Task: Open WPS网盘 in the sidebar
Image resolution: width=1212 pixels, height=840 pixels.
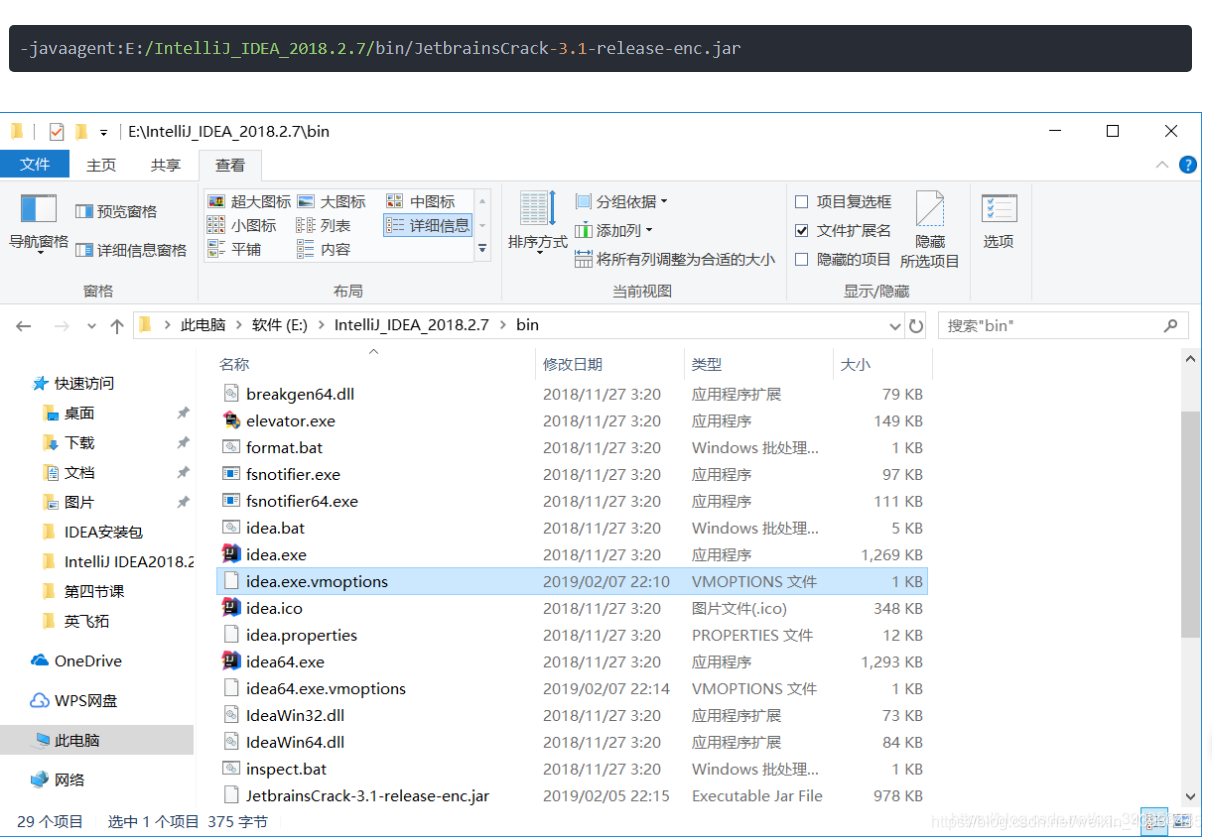Action: point(74,700)
